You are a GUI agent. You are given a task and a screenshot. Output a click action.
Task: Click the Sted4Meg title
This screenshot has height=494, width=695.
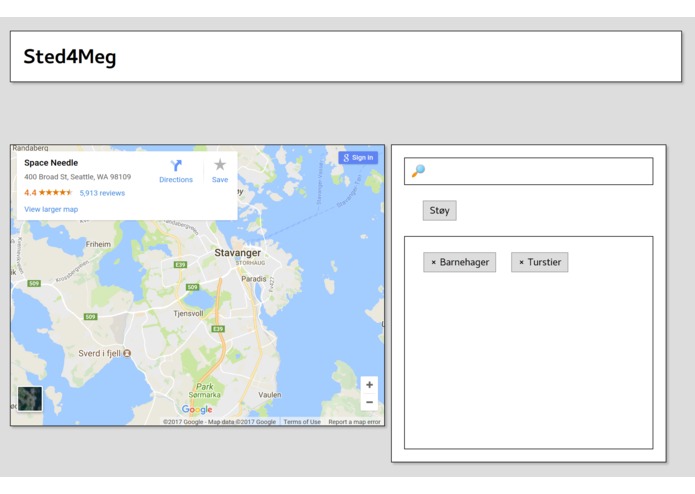point(70,57)
